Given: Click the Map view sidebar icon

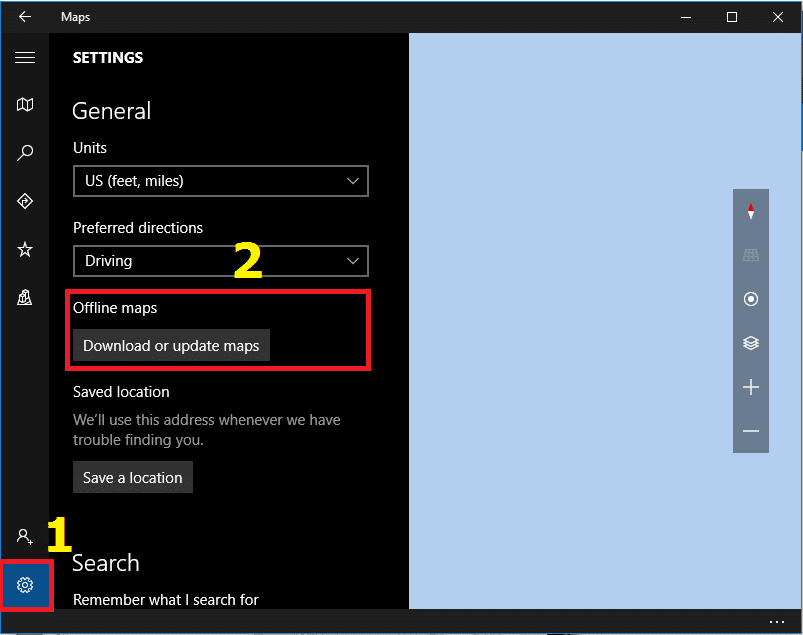Looking at the screenshot, I should click(x=25, y=105).
